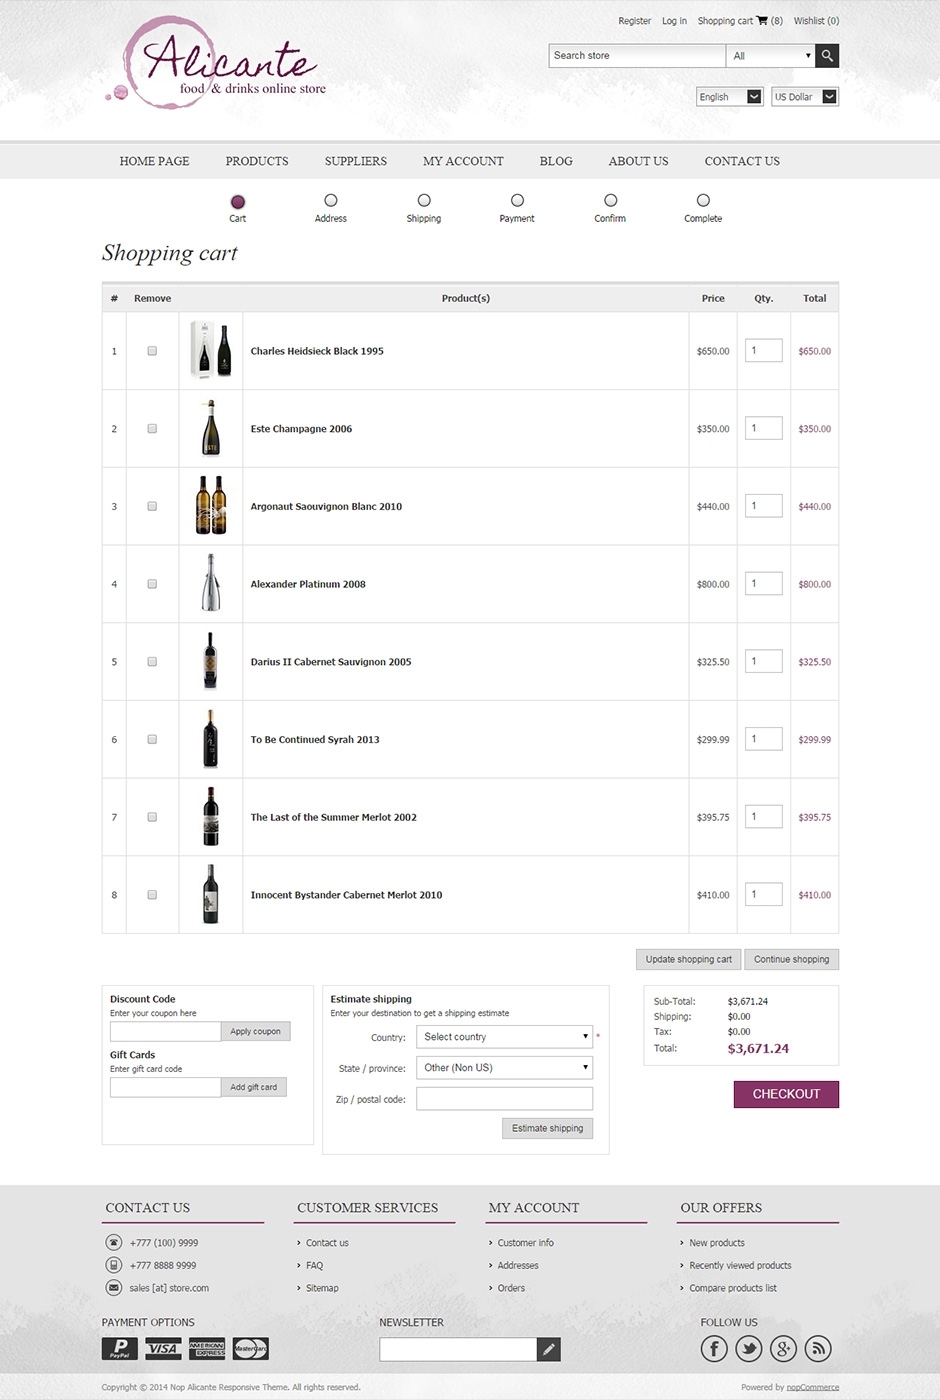Image resolution: width=940 pixels, height=1400 pixels.
Task: Click the shopping cart icon in header
Action: 762,20
